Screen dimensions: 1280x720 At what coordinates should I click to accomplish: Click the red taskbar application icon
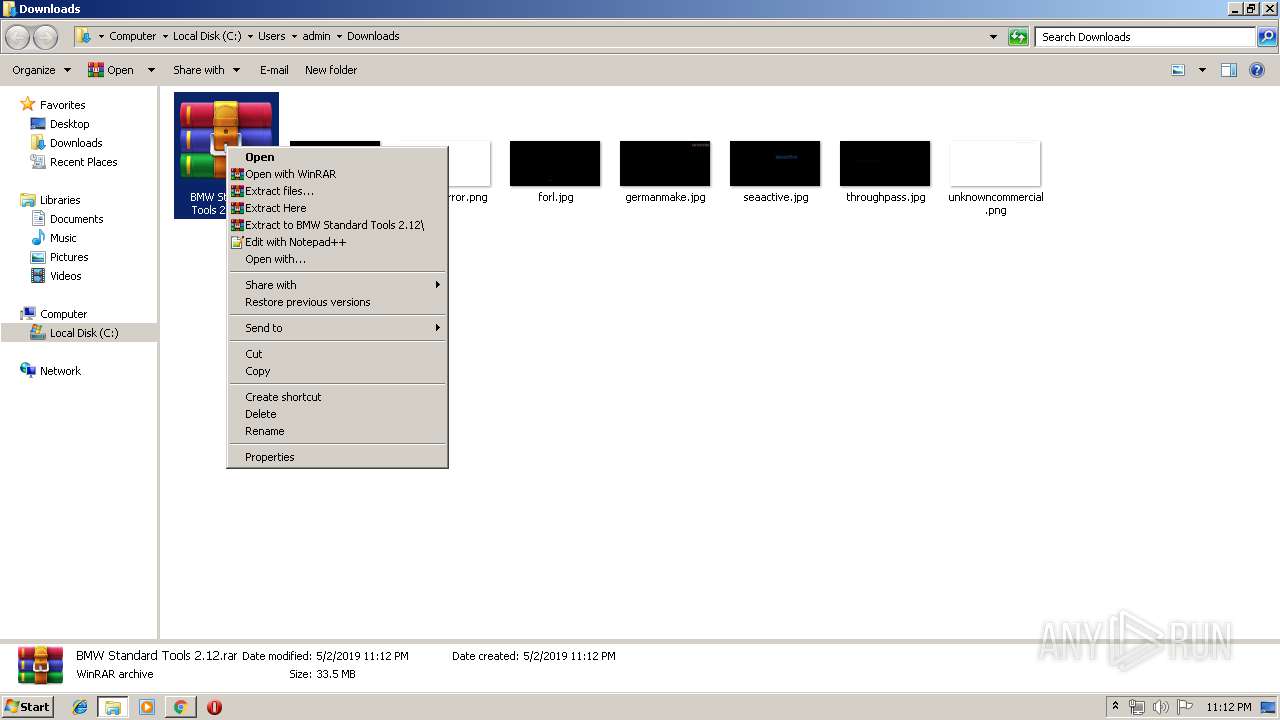214,707
